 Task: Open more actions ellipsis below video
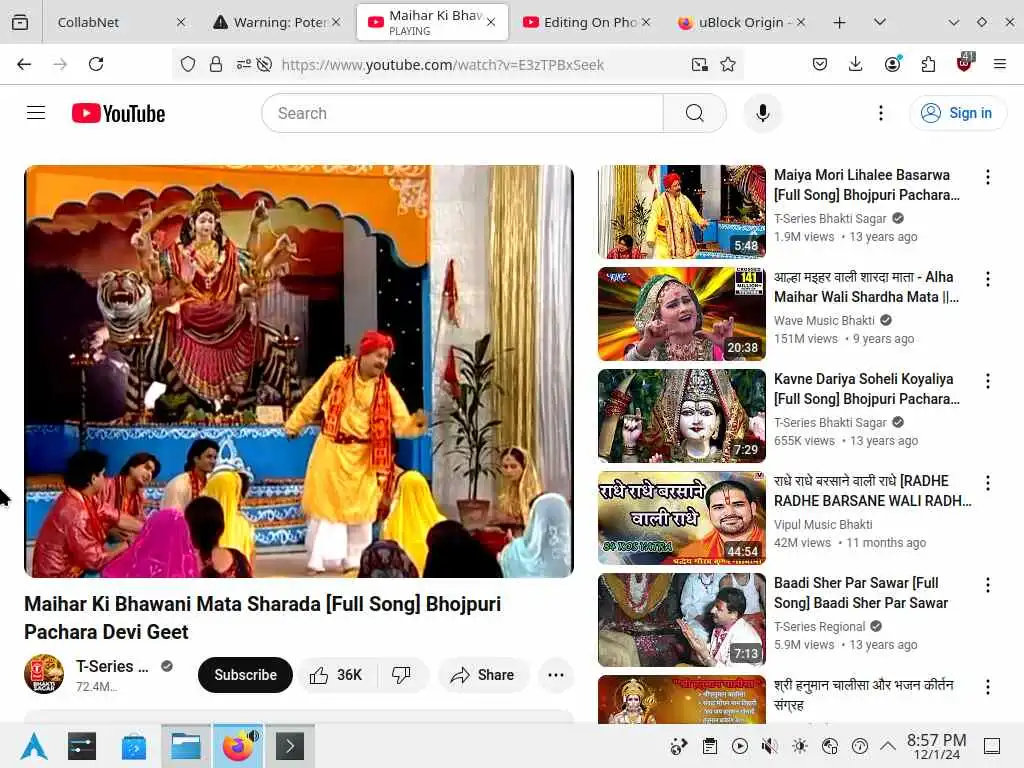[x=556, y=675]
